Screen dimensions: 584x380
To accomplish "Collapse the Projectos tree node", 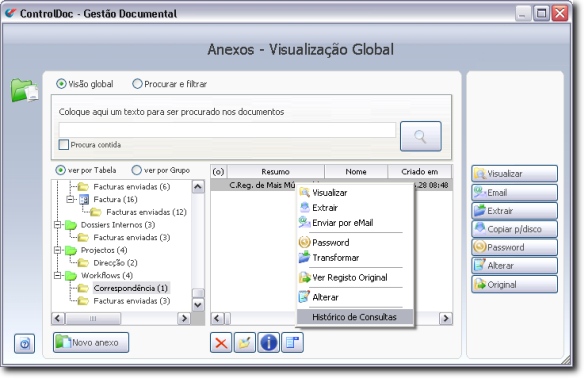I will click(57, 250).
